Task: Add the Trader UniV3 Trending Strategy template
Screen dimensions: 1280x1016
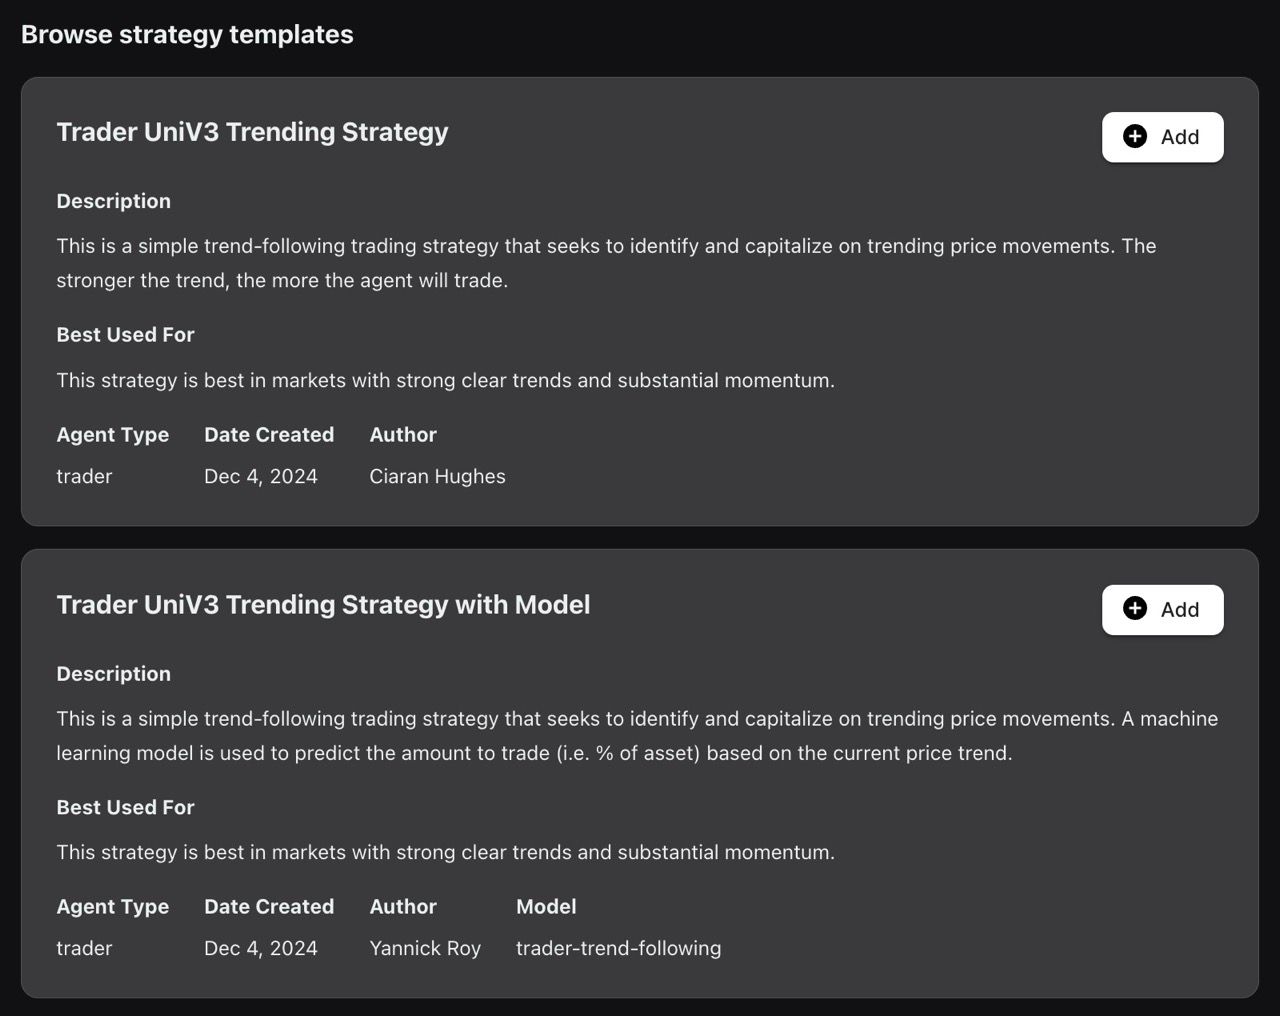Action: (1162, 137)
